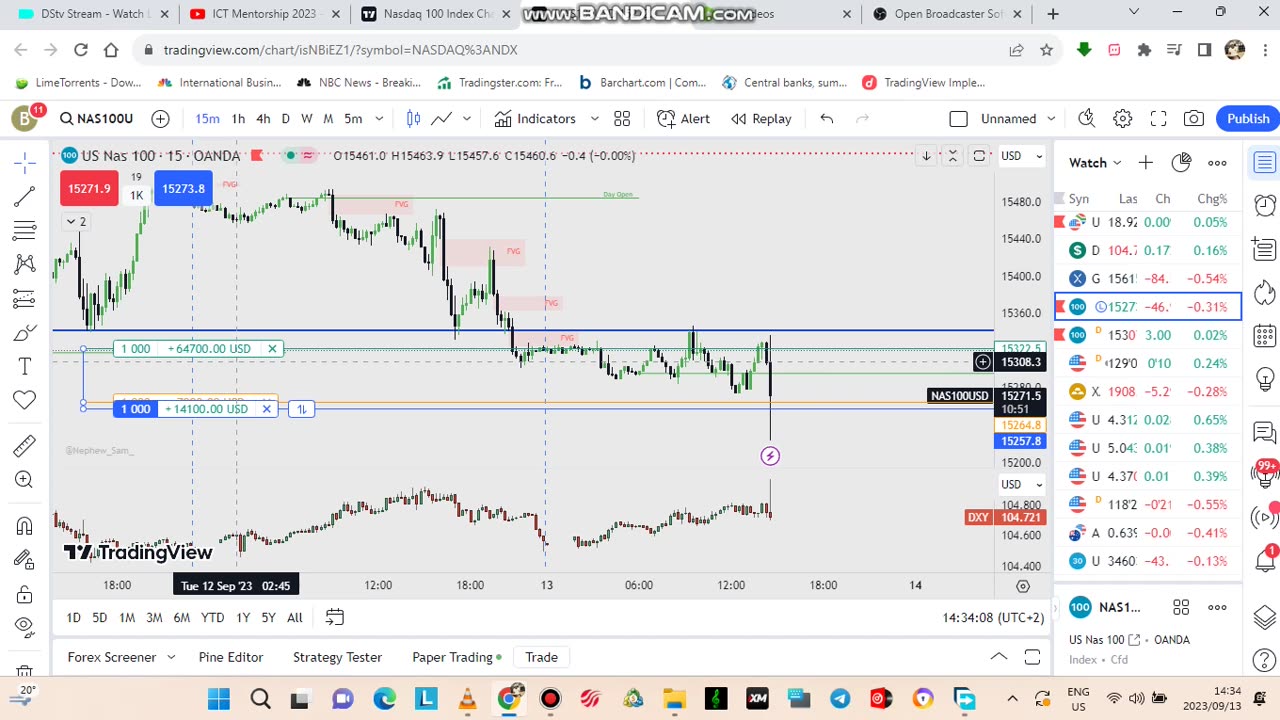
Task: Open the Strategy Tester tab
Action: (337, 657)
